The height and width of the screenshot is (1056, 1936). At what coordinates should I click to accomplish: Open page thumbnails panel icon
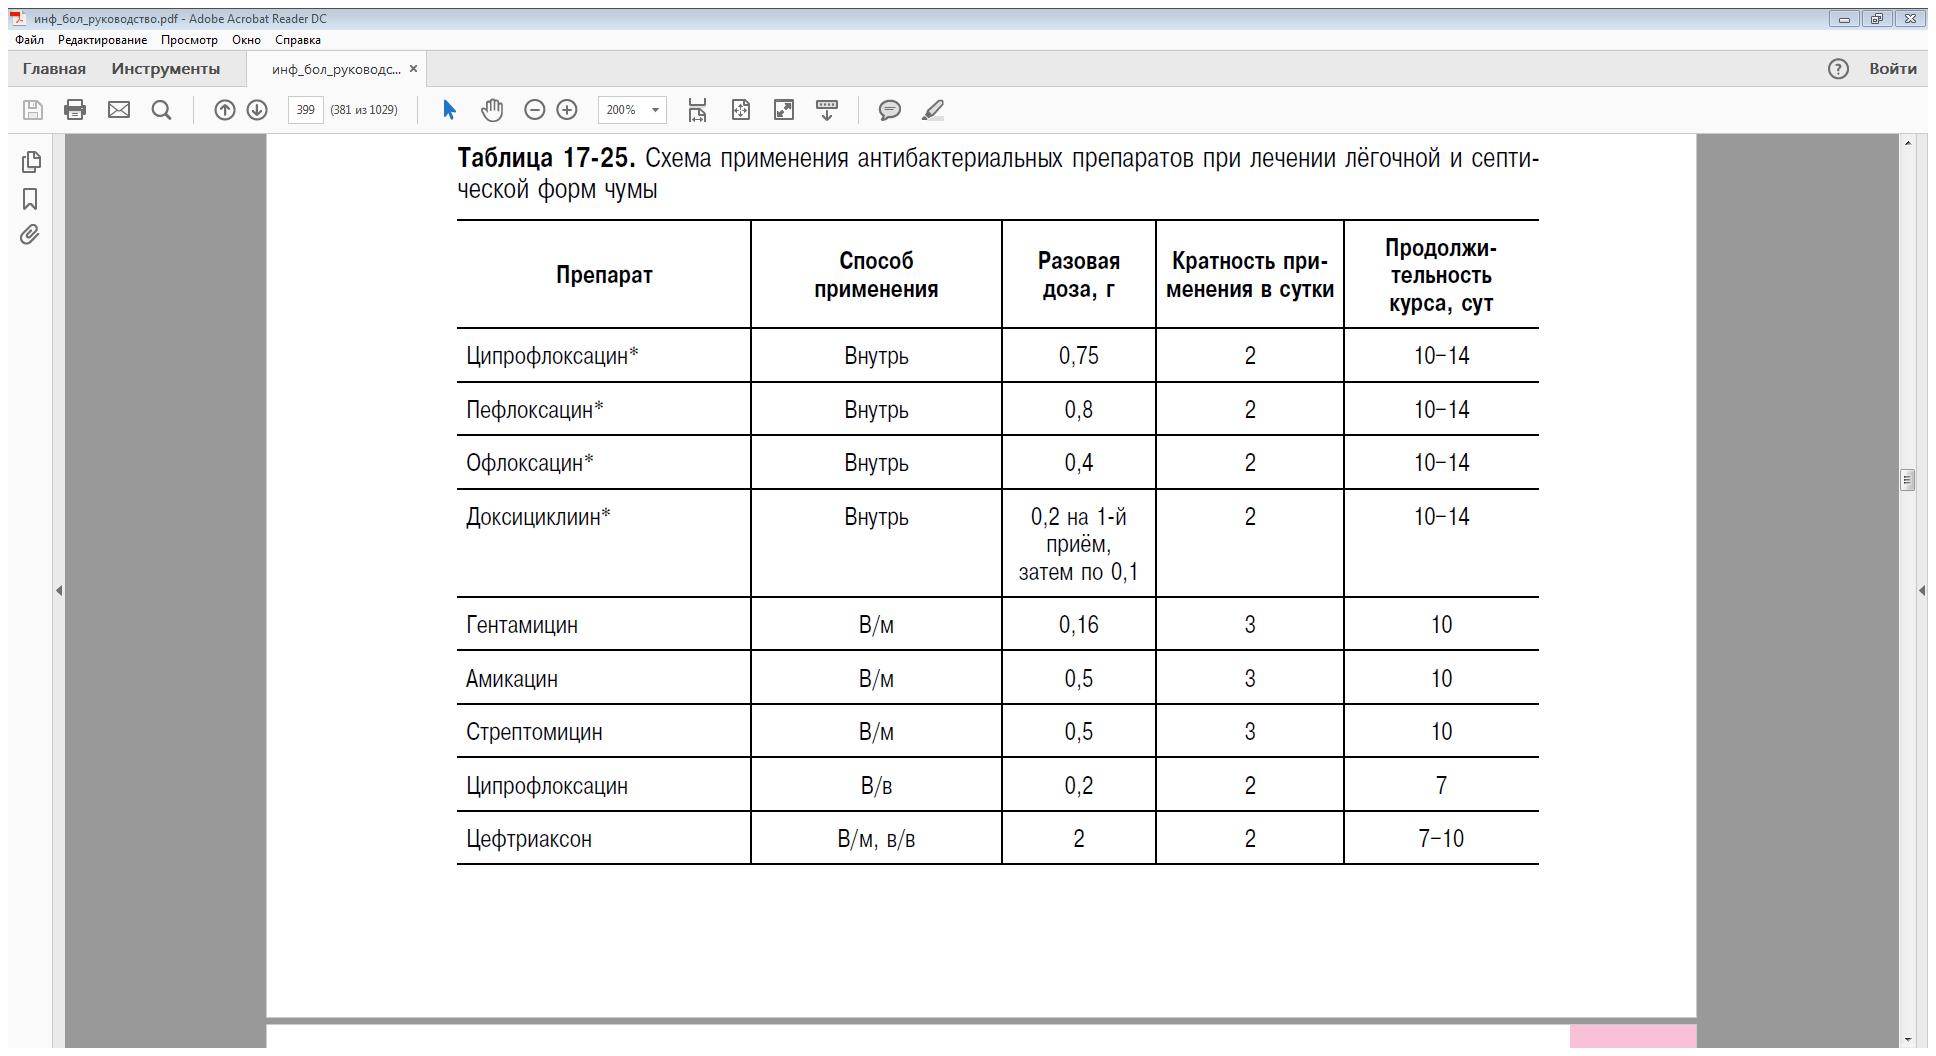coord(31,162)
